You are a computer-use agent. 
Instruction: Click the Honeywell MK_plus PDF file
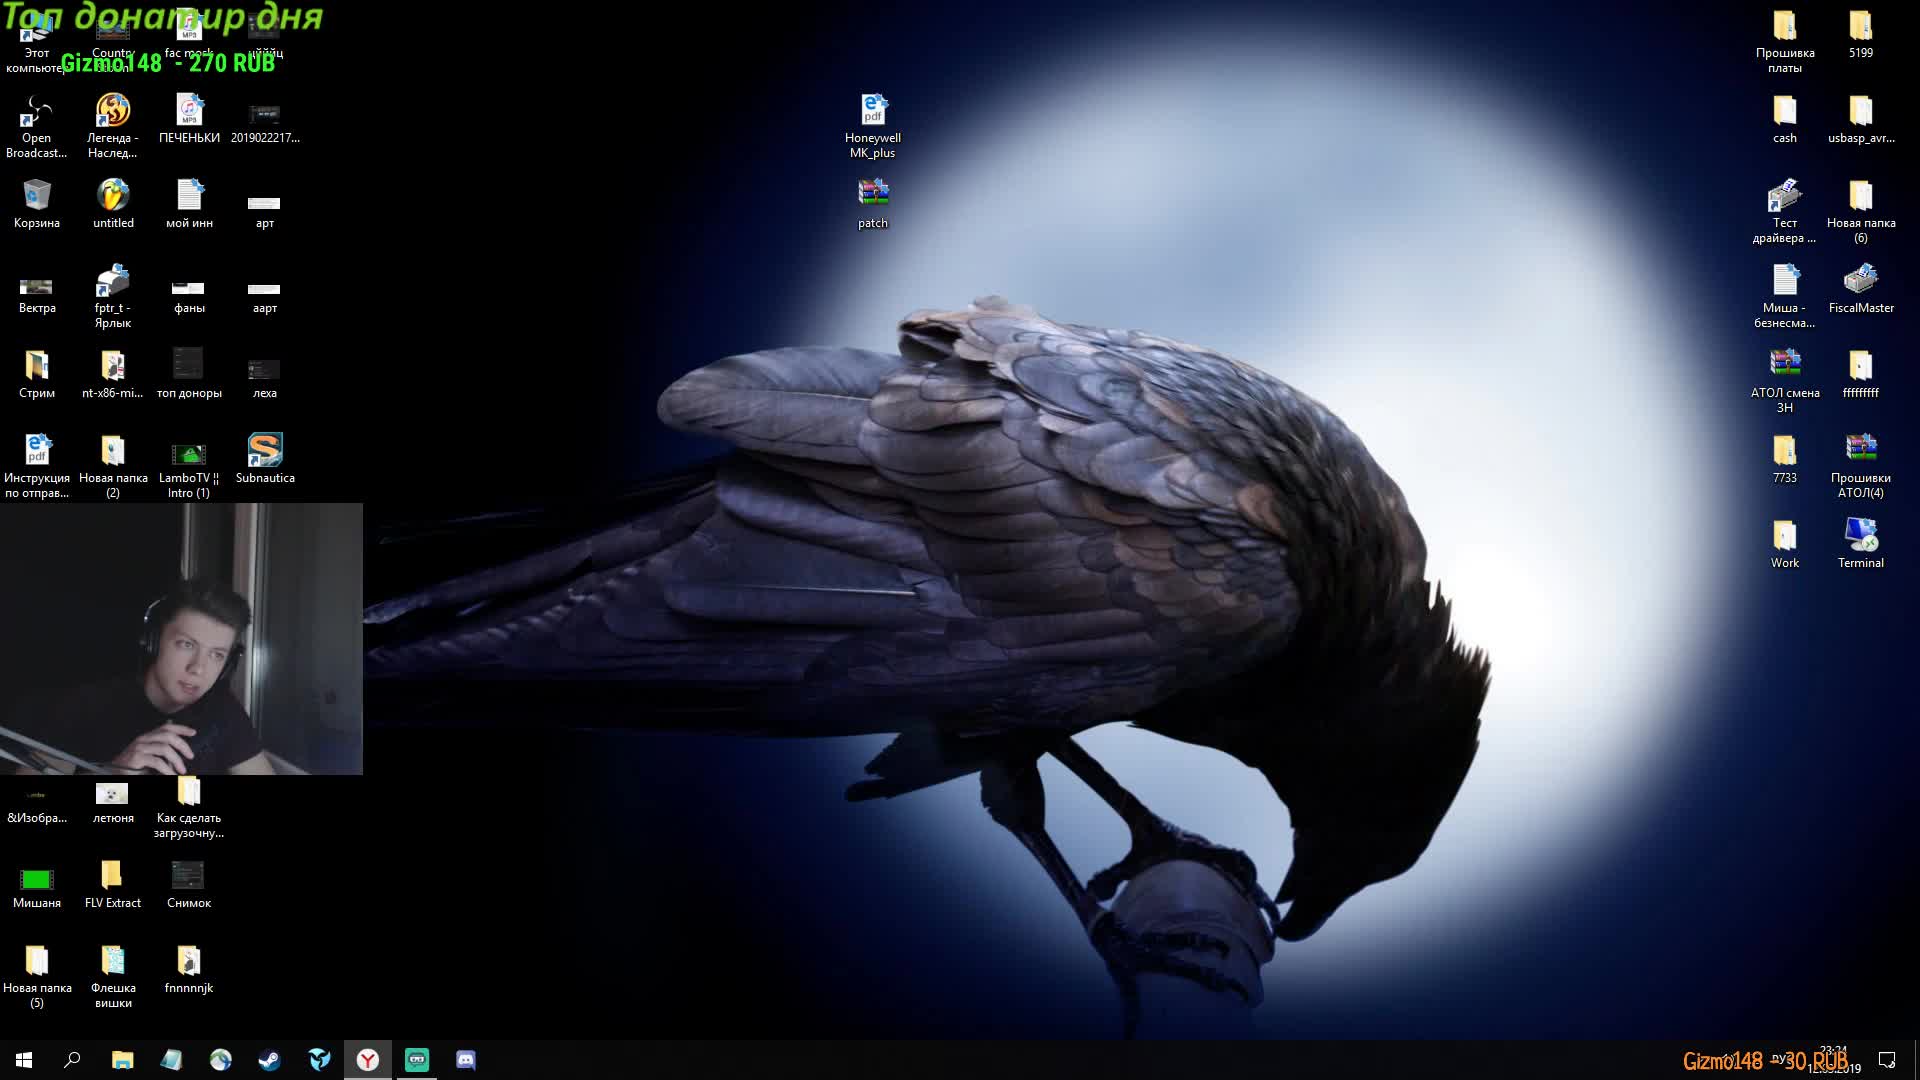pyautogui.click(x=872, y=111)
